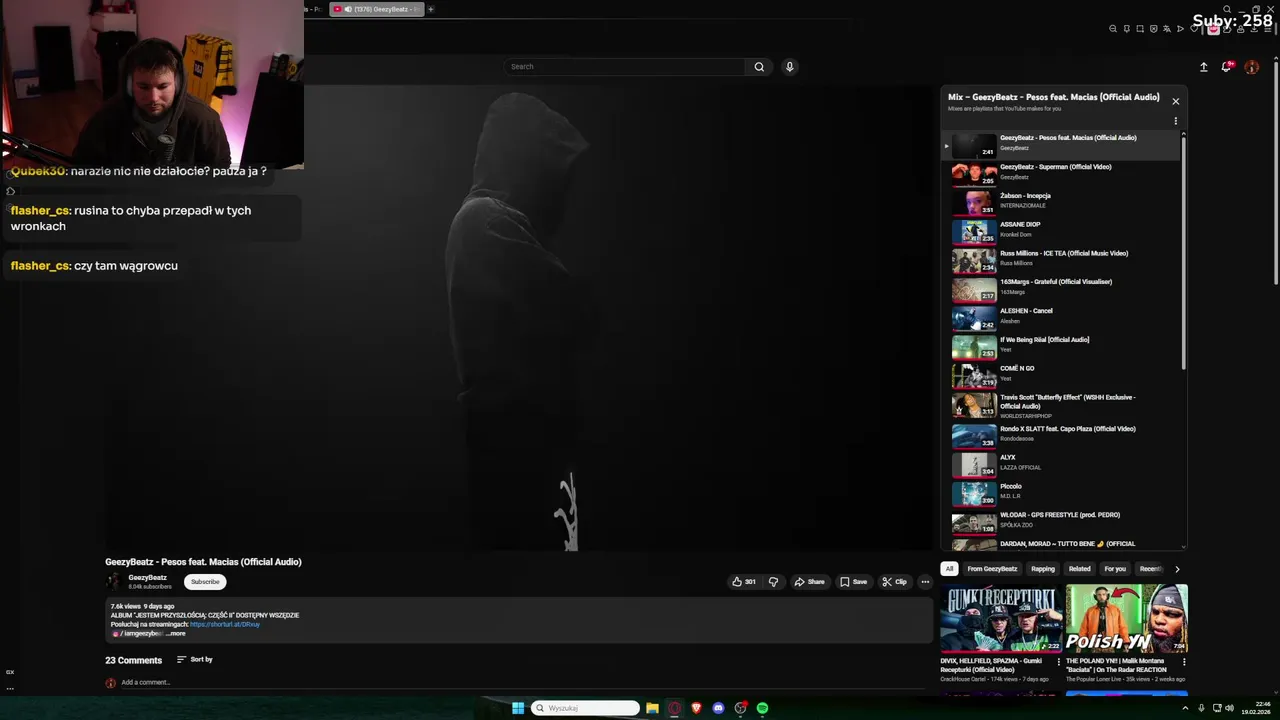The image size is (1280, 720).
Task: Open the YouTube account avatar menu
Action: coord(1251,67)
